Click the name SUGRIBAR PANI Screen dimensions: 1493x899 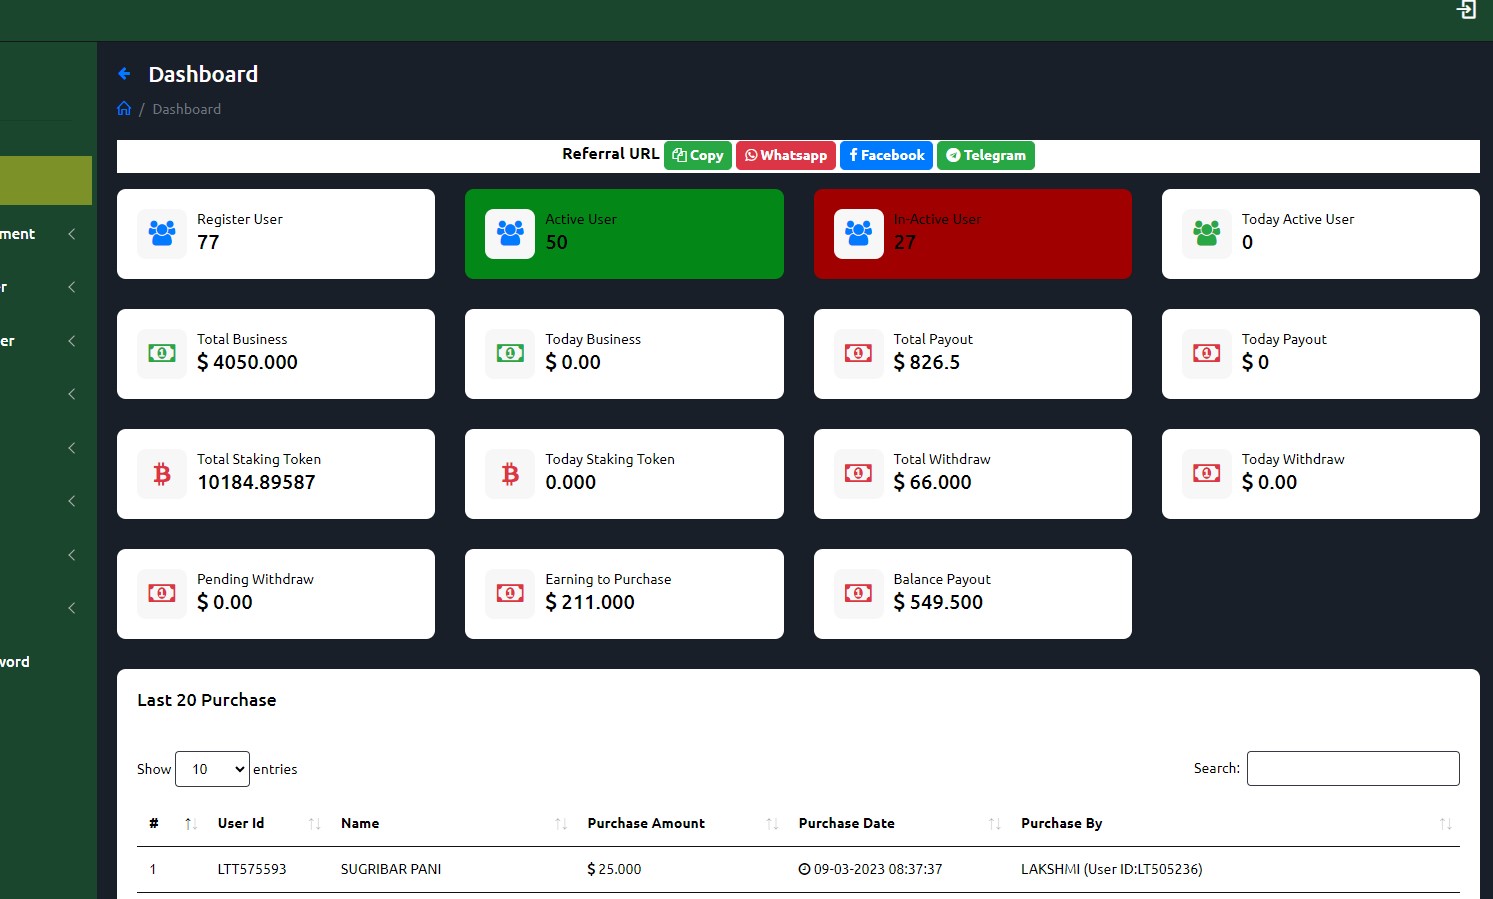pos(391,869)
